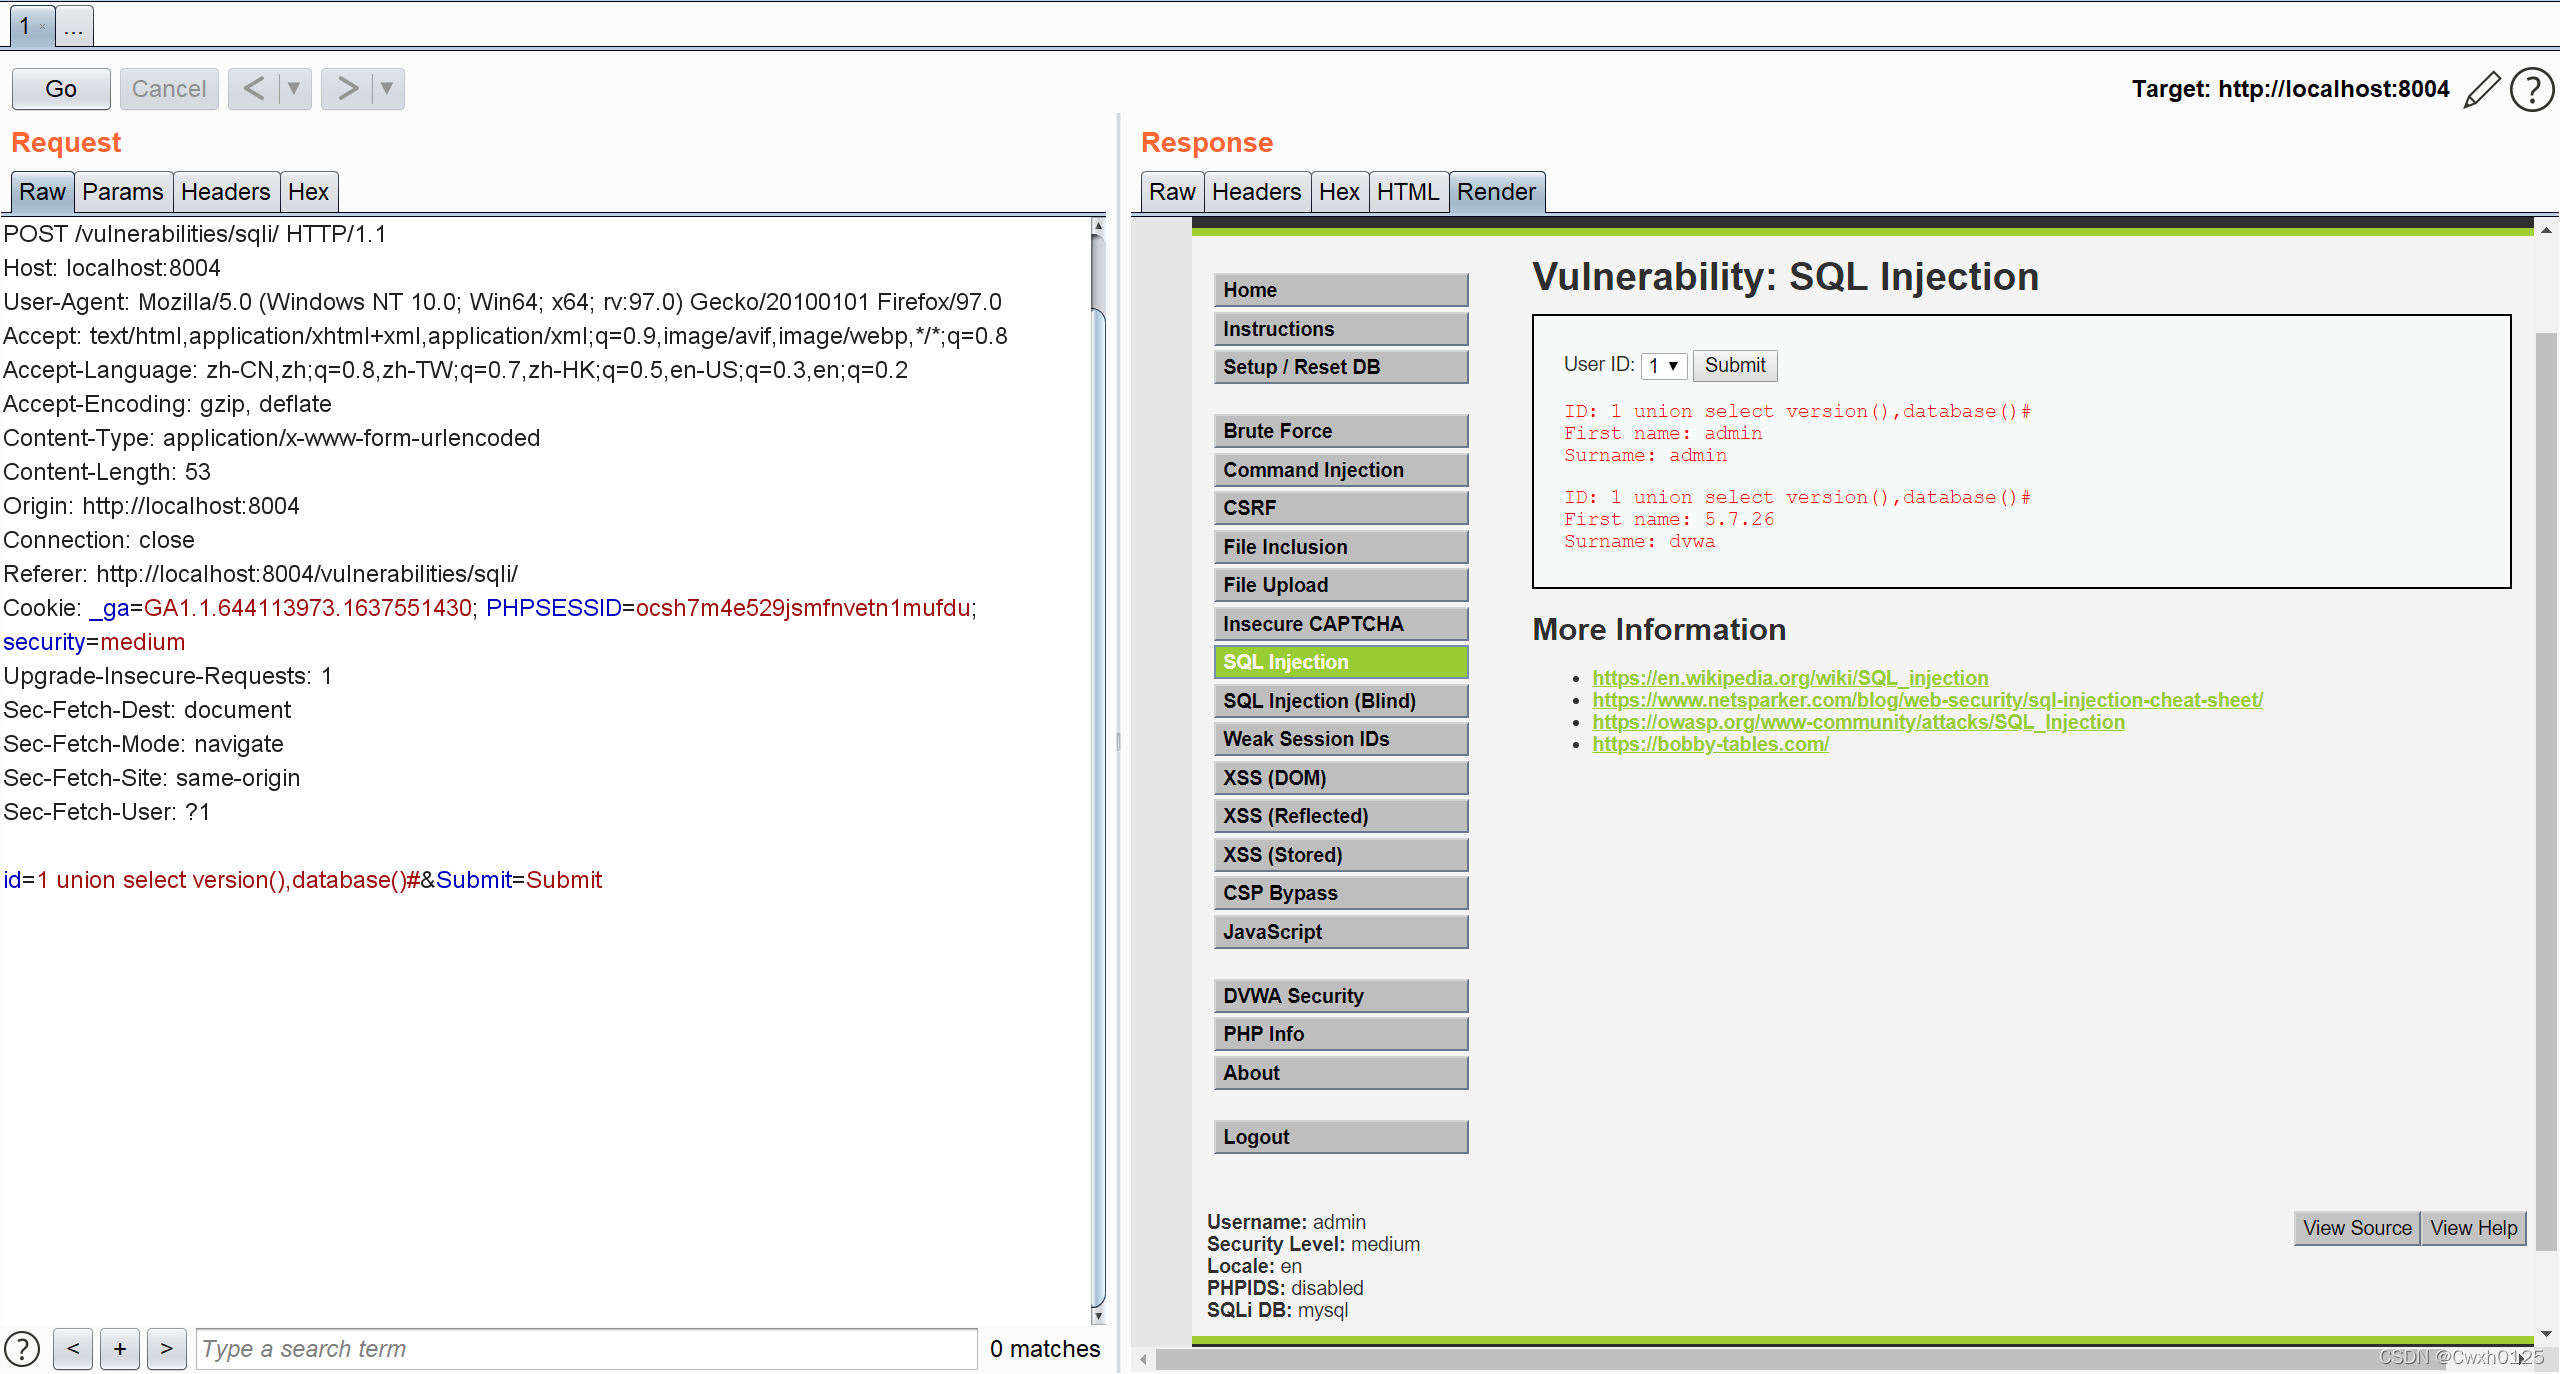2560x1374 pixels.
Task: Expand the forward history dropdown arrow
Action: (387, 89)
